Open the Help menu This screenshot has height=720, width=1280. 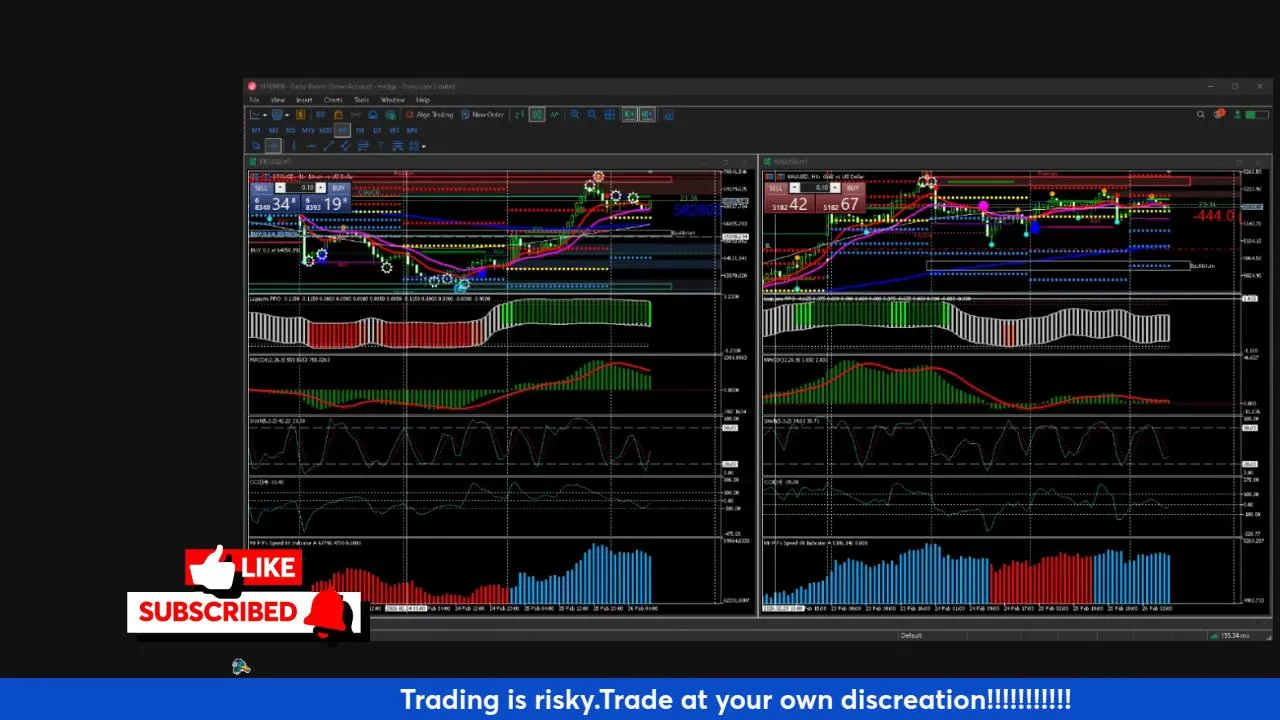coord(423,100)
